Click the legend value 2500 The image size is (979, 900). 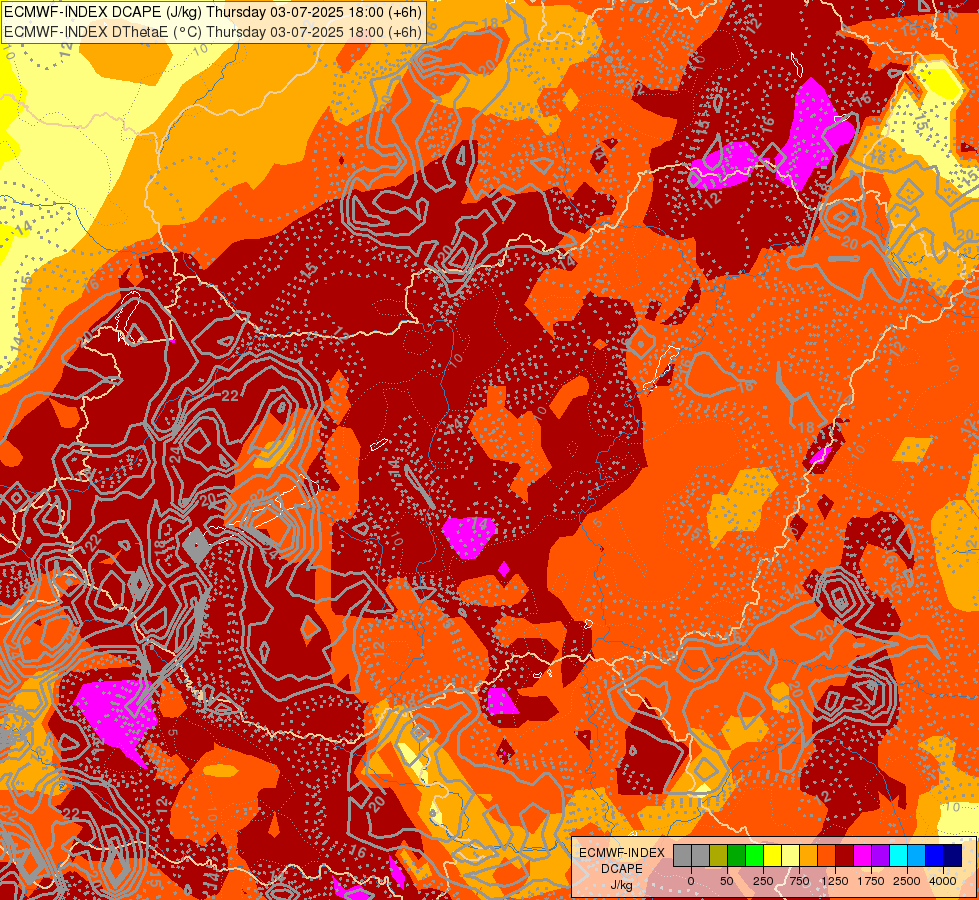[x=907, y=881]
